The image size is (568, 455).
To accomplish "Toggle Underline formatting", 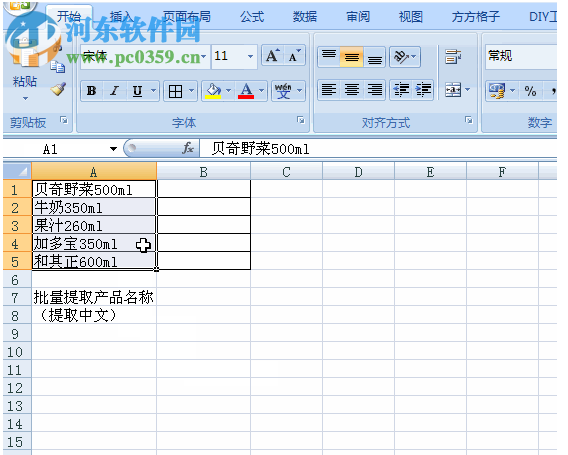I will (137, 91).
